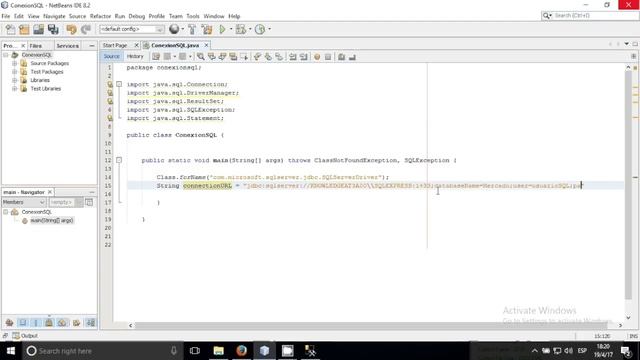Switch to Source view button
Screen dimensions: 640x360
tap(111, 57)
